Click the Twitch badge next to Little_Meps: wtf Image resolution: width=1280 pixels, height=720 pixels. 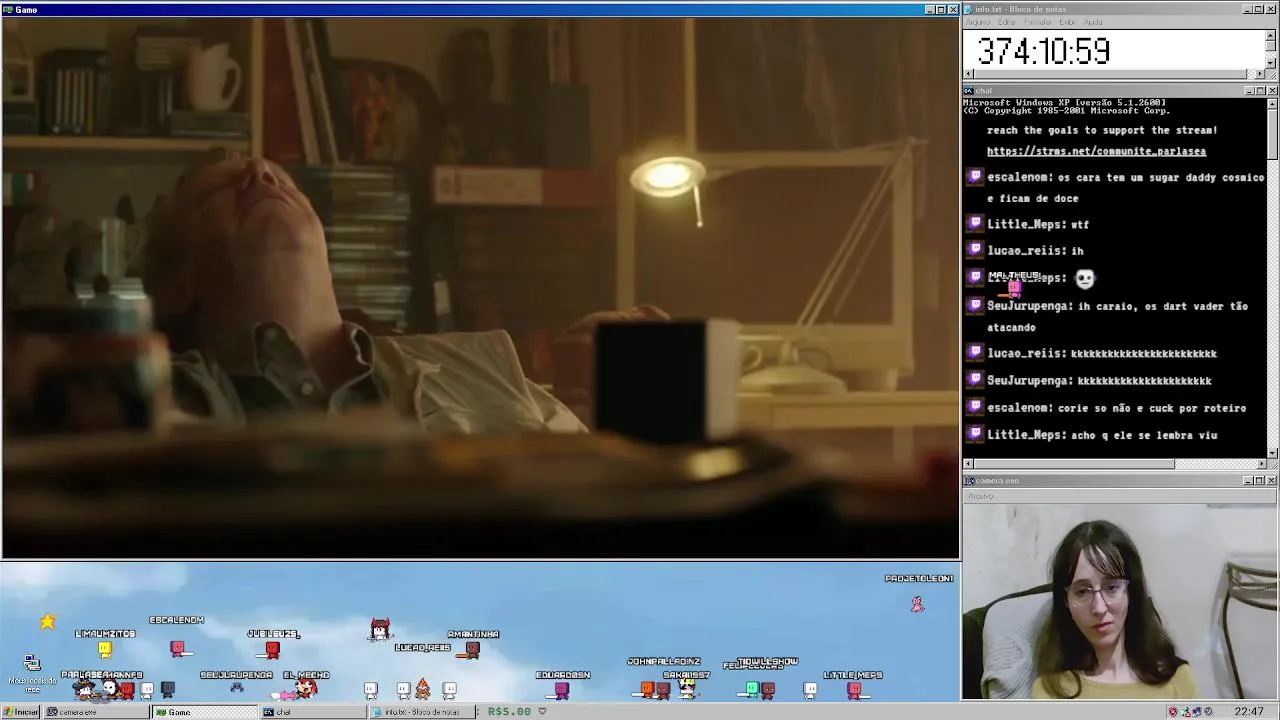[x=975, y=224]
